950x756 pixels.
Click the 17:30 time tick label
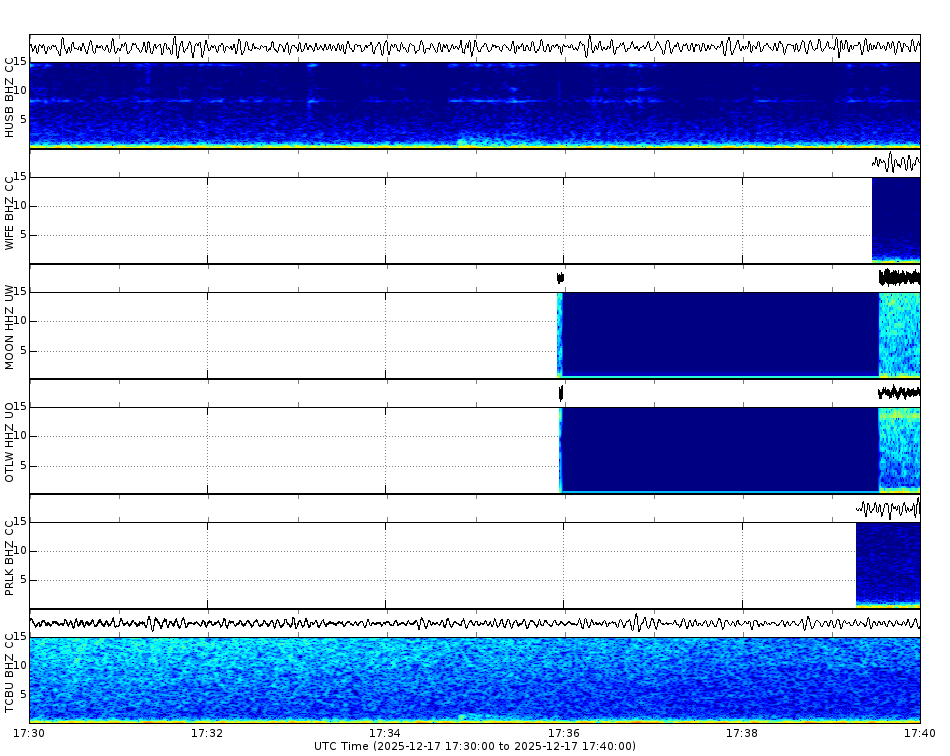click(x=30, y=733)
